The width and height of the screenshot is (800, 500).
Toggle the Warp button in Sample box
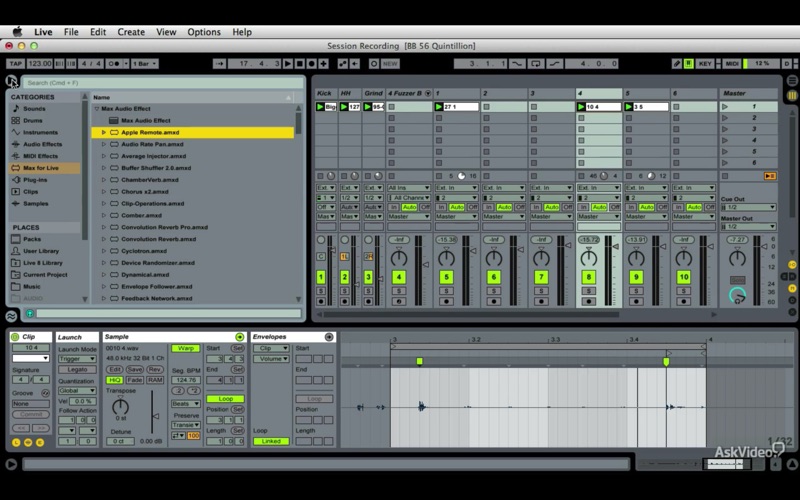(x=186, y=348)
